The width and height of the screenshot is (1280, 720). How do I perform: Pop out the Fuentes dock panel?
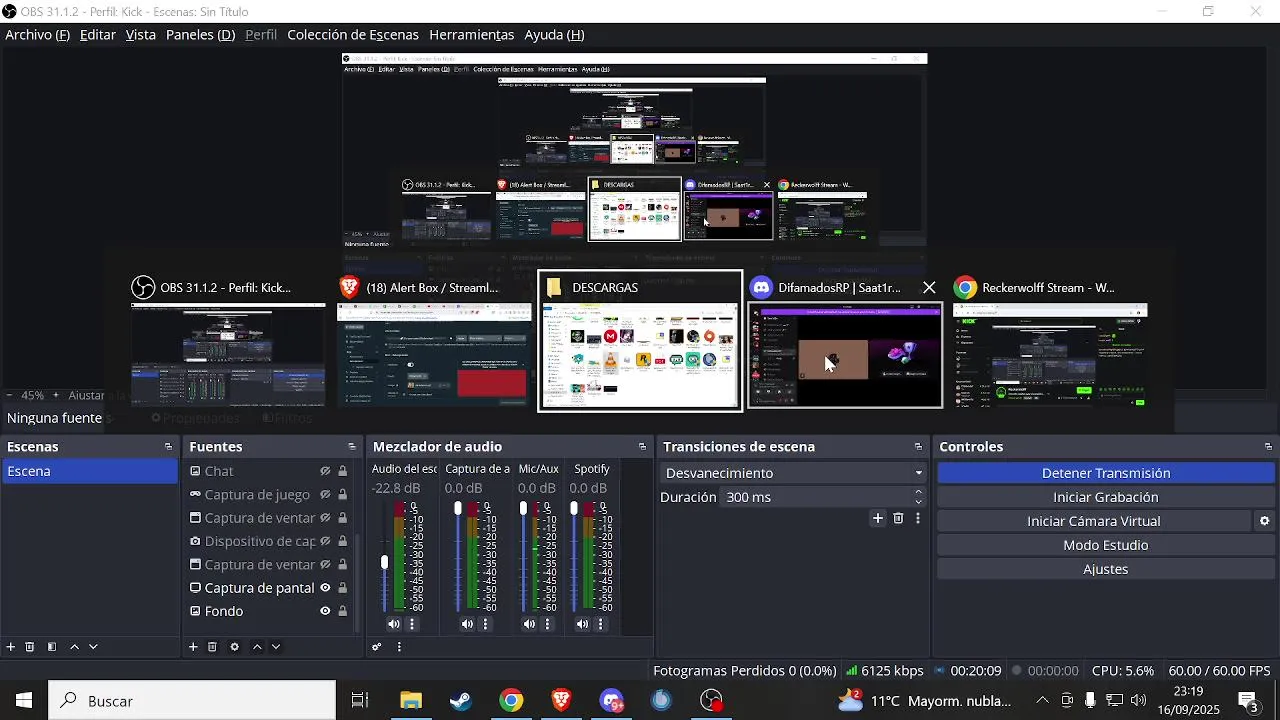pyautogui.click(x=352, y=447)
